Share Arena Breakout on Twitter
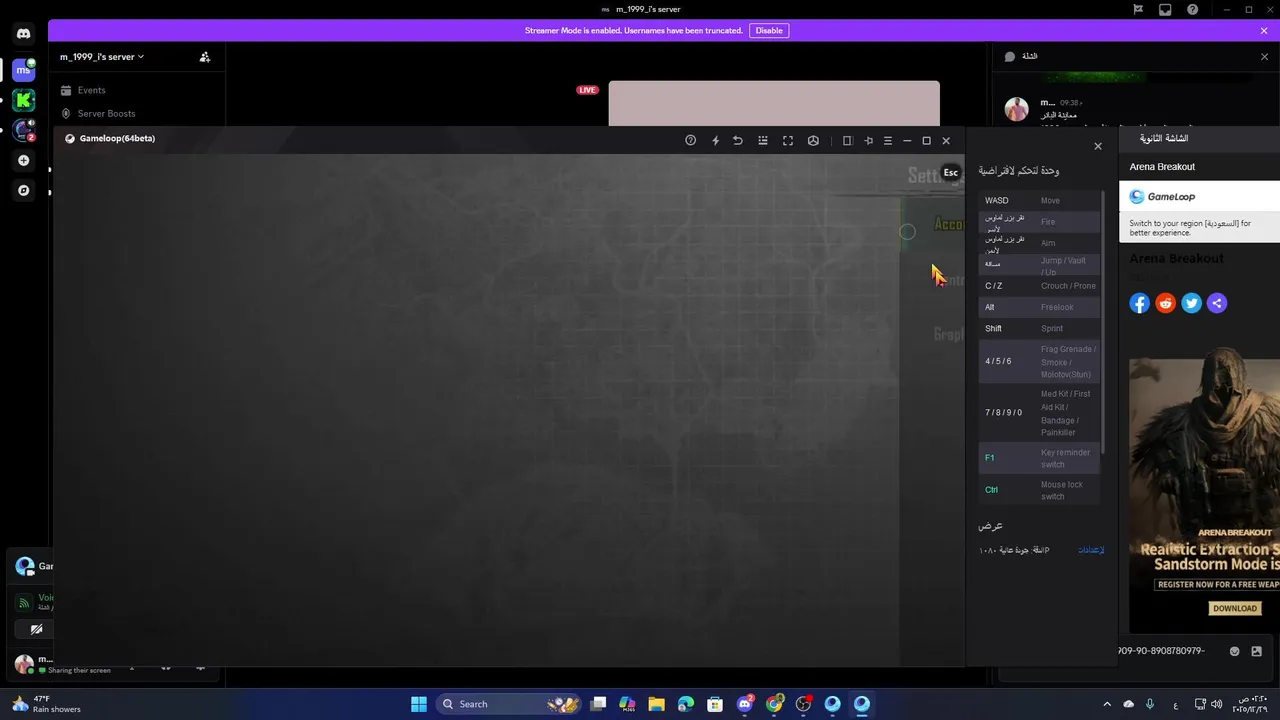1280x720 pixels. pyautogui.click(x=1191, y=303)
